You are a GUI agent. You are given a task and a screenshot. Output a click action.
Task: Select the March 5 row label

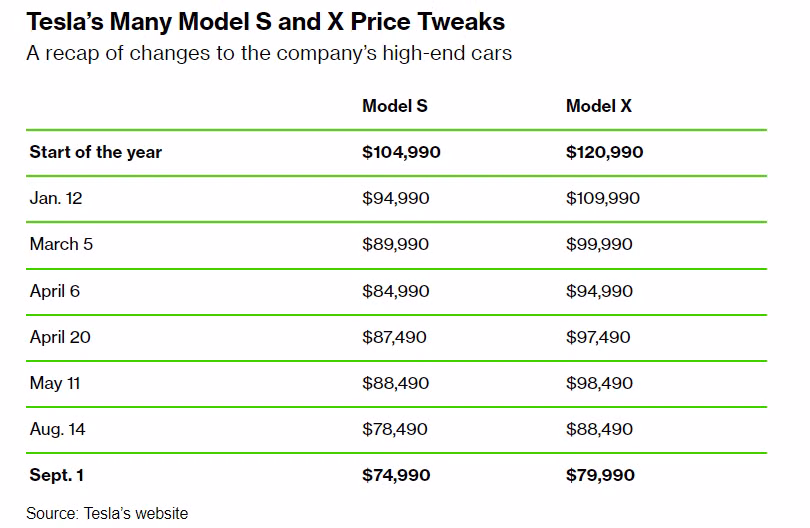tap(61, 244)
